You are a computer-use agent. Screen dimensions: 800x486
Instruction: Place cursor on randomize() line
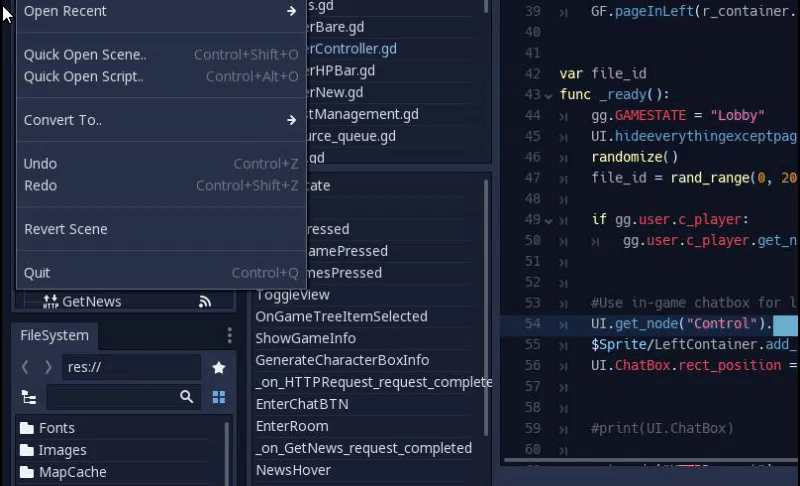pyautogui.click(x=634, y=157)
